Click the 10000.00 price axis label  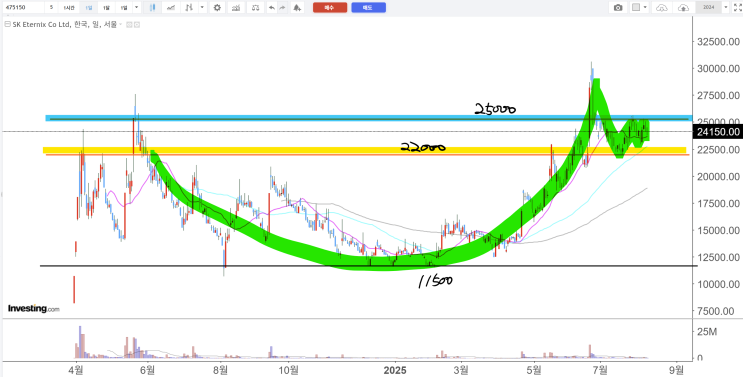point(719,284)
